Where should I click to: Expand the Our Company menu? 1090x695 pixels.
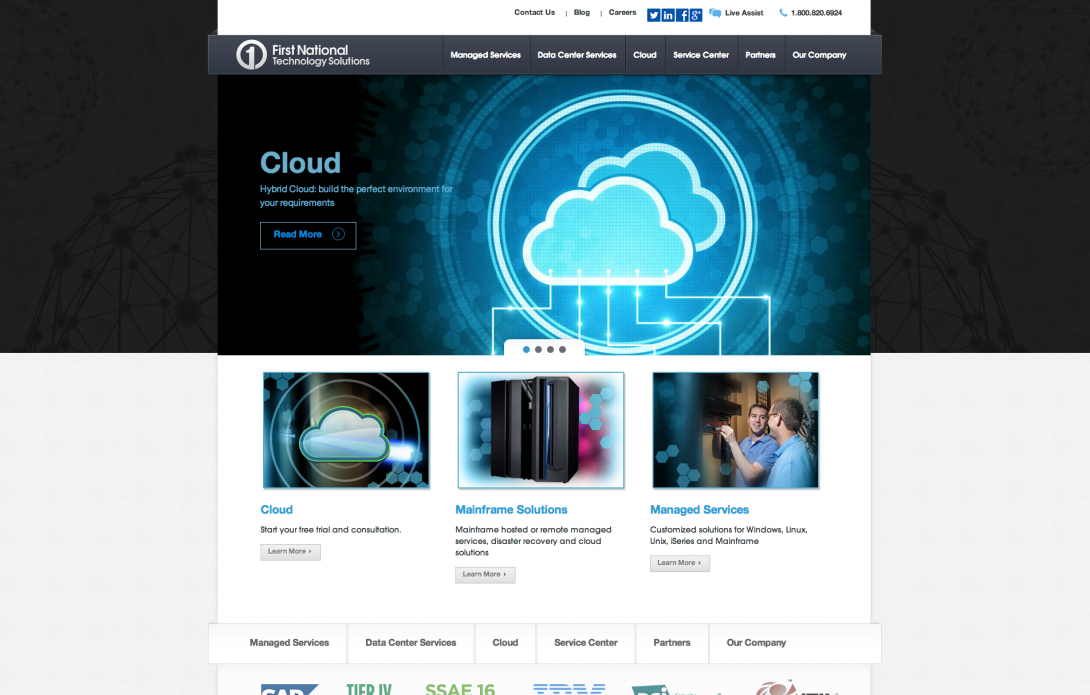819,55
